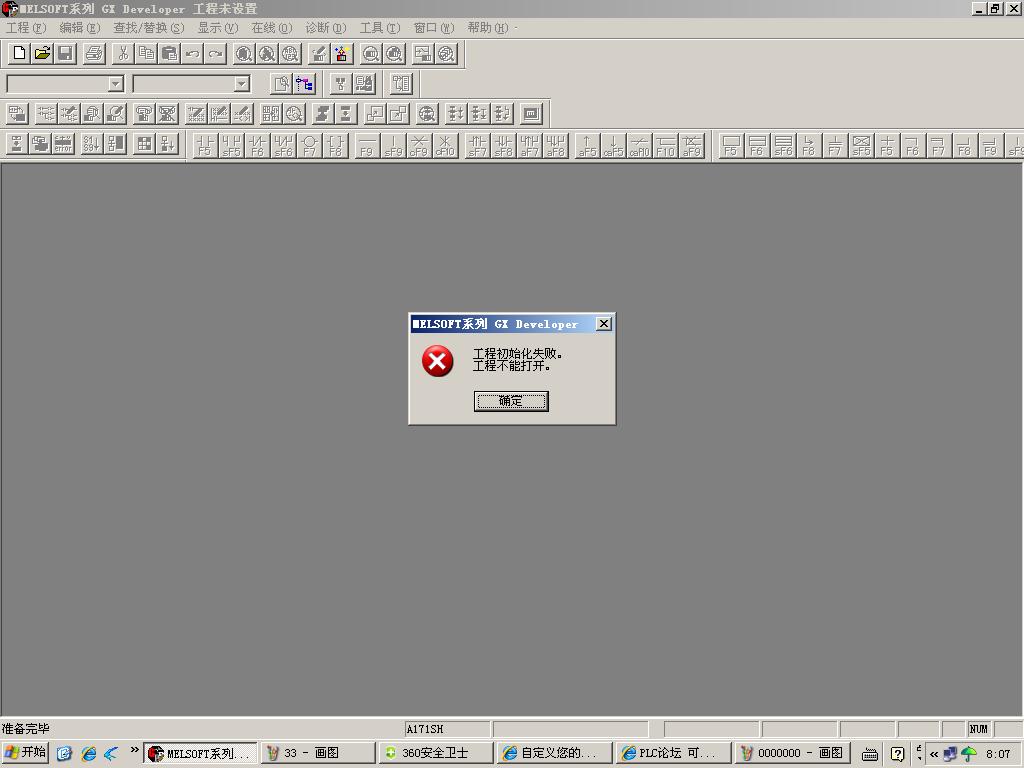This screenshot has width=1024, height=768.
Task: Click the New project icon
Action: pos(19,54)
